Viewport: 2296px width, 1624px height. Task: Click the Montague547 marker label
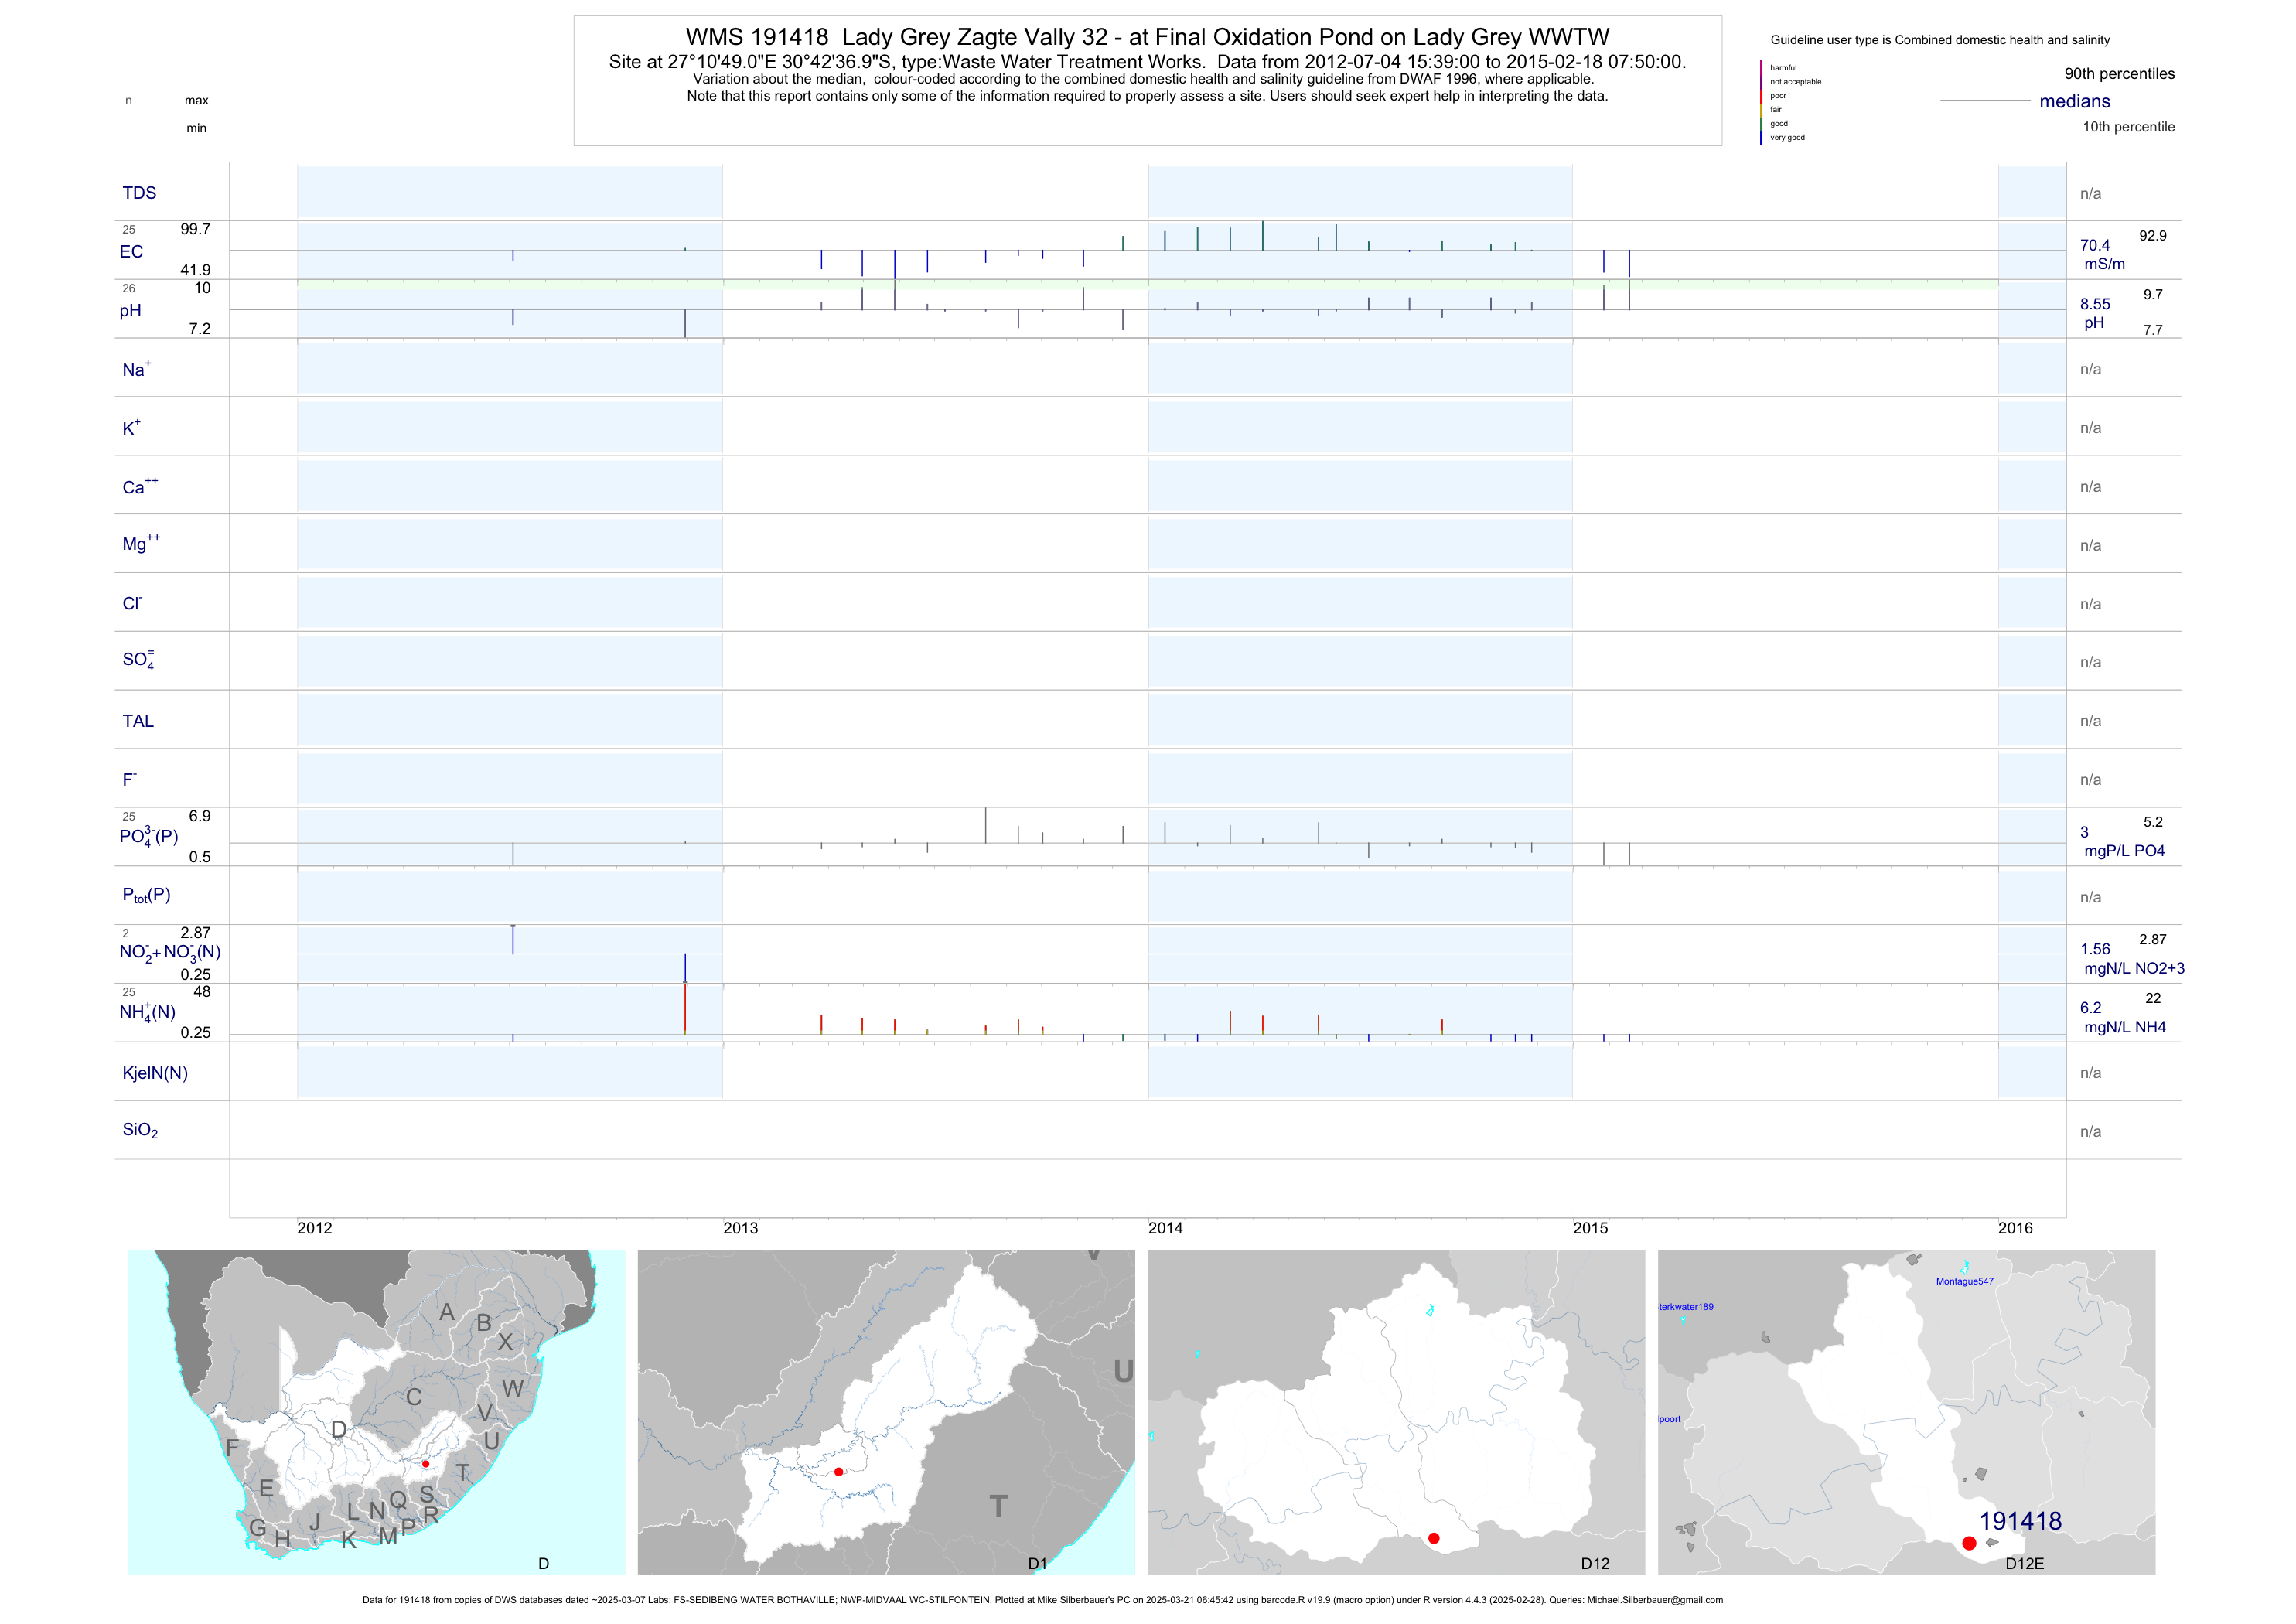coord(1964,1281)
